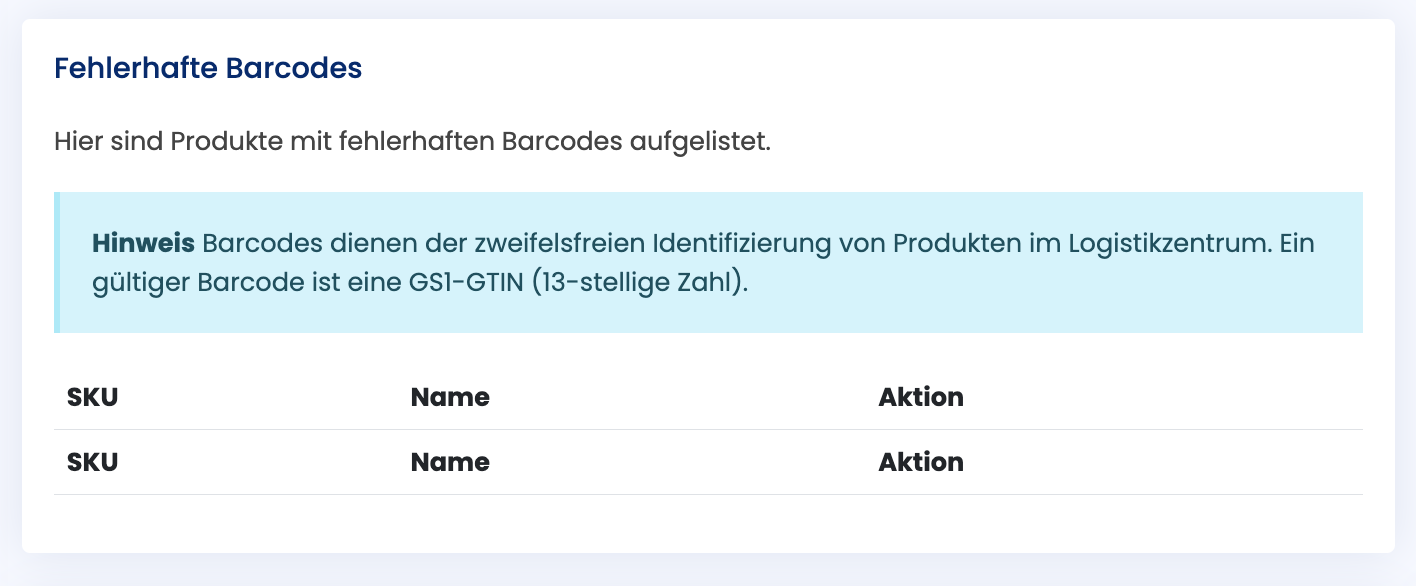The height and width of the screenshot is (586, 1416).
Task: Click the word "aufgelistet" in the description
Action: point(699,141)
